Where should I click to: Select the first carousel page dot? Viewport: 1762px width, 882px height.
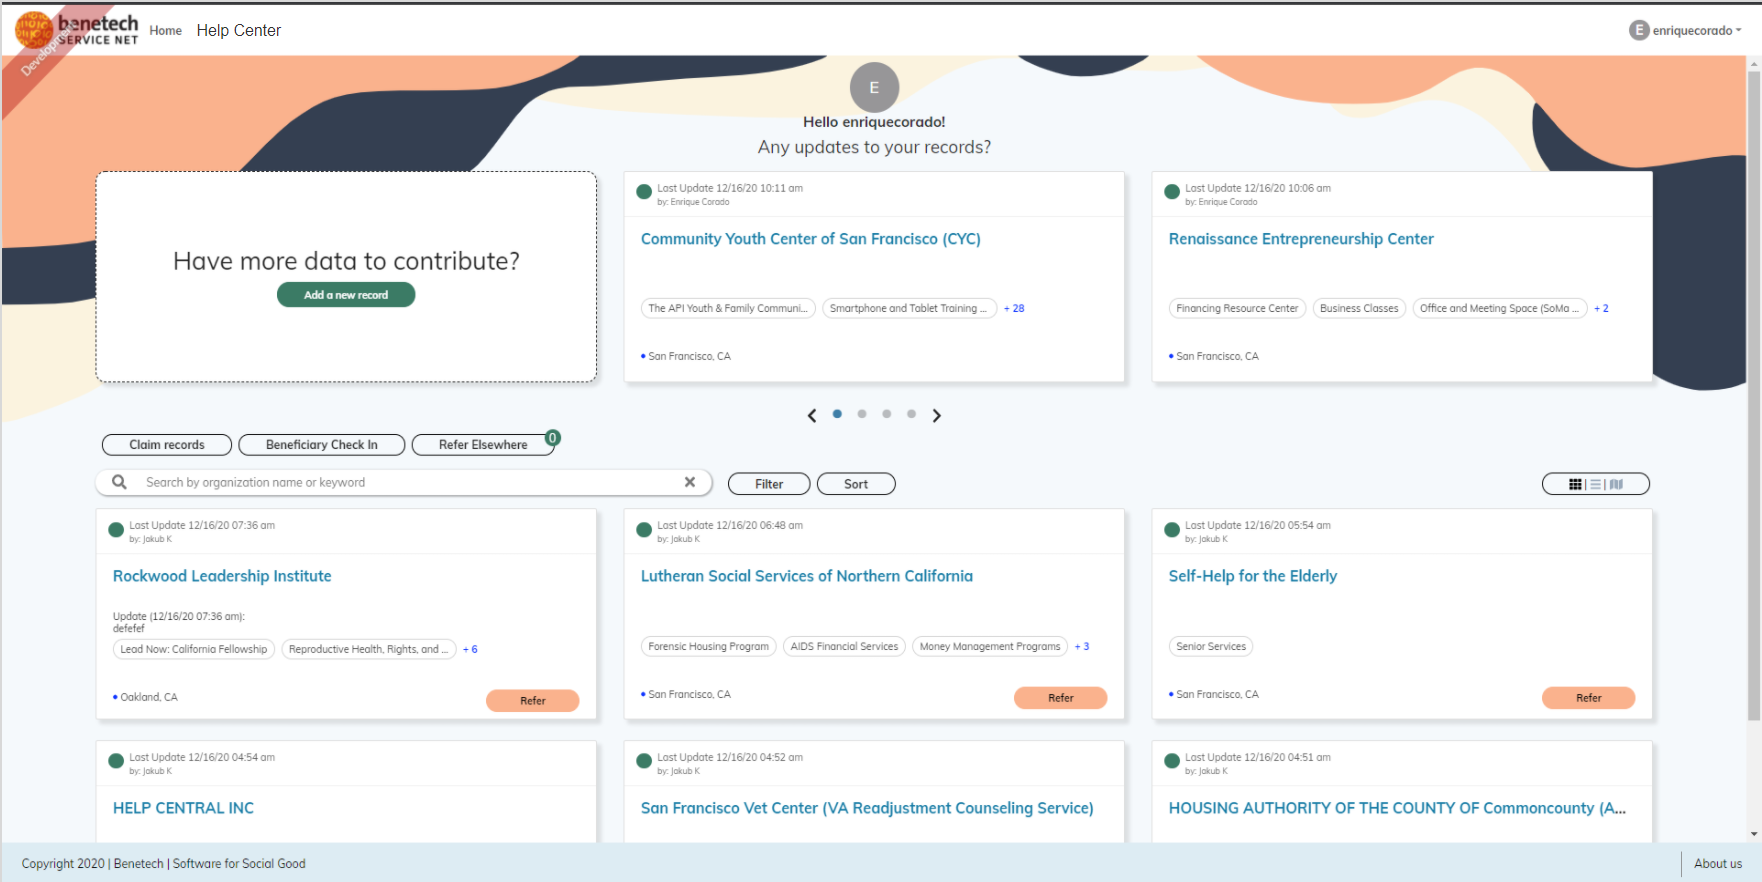pyautogui.click(x=837, y=414)
